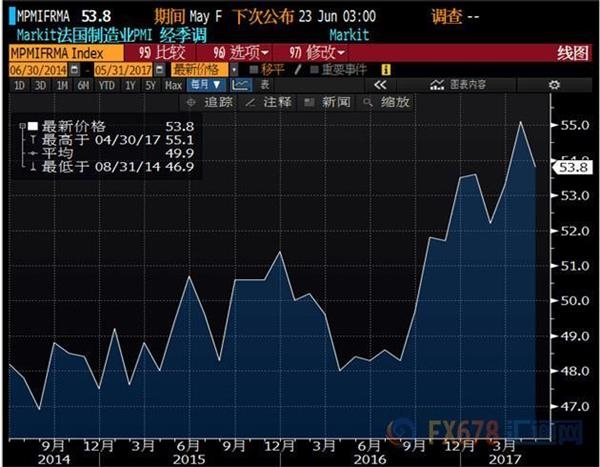Click the 平均 49.9 legend row
The height and width of the screenshot is (467, 600).
pos(112,153)
